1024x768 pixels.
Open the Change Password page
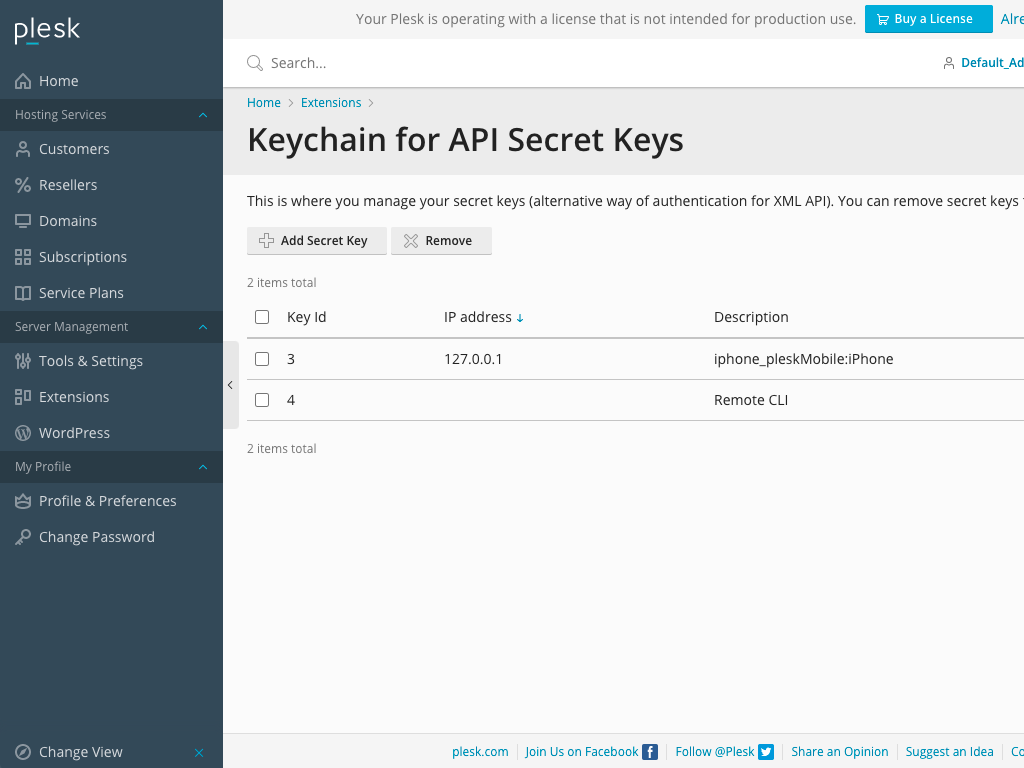[x=96, y=536]
